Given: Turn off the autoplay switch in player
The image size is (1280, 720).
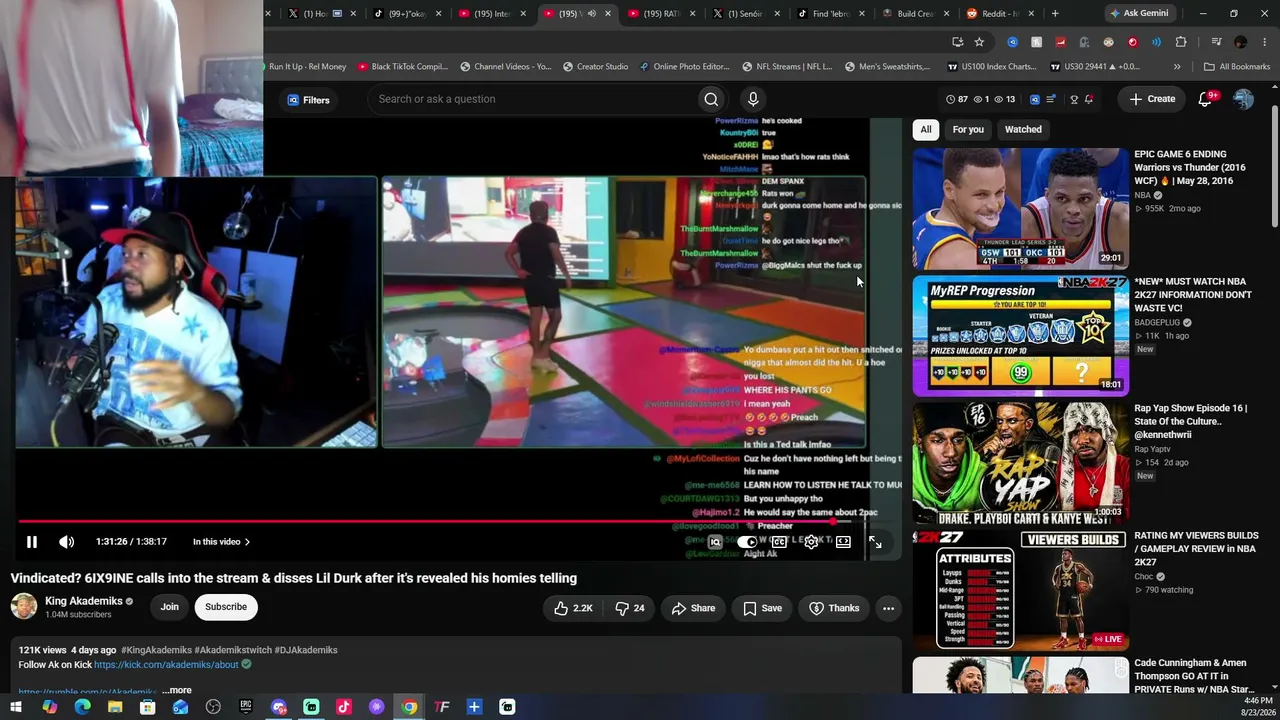Looking at the screenshot, I should (746, 542).
